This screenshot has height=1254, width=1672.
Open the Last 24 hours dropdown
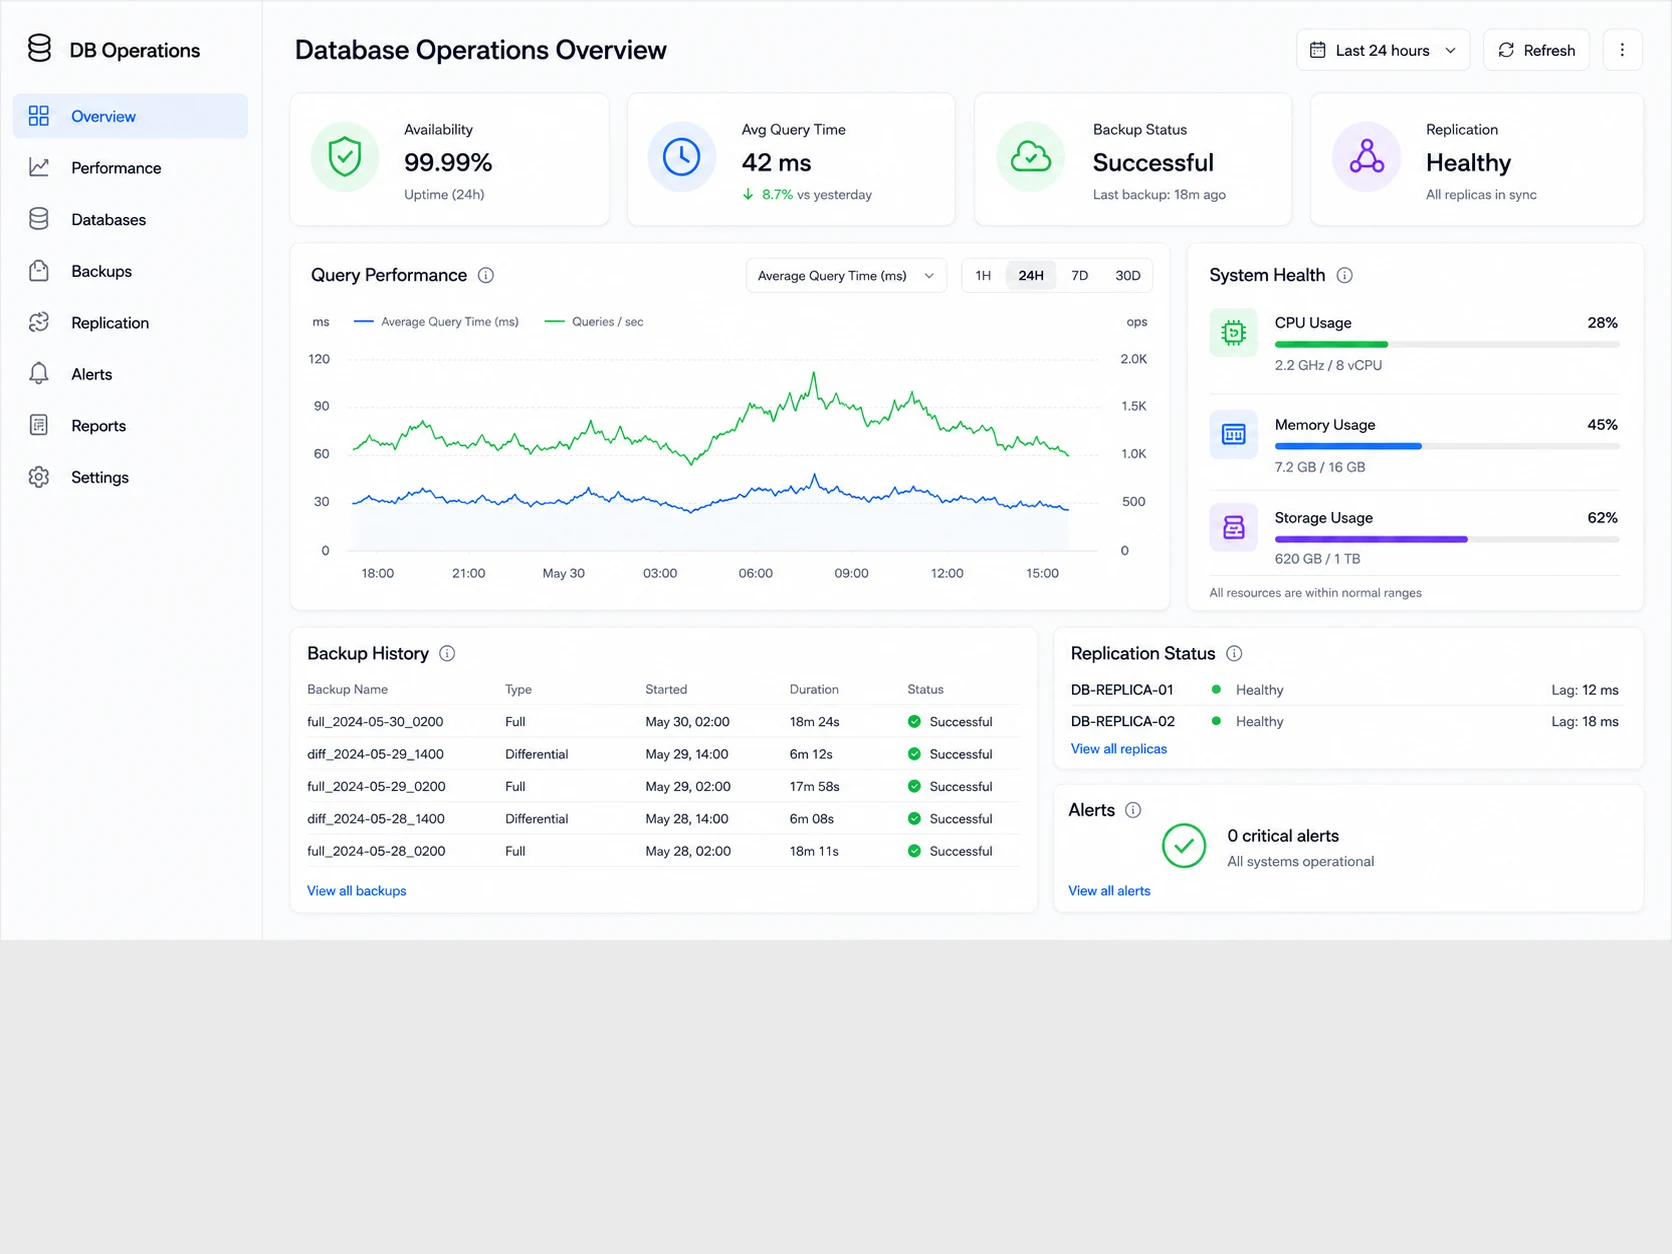click(x=1383, y=50)
